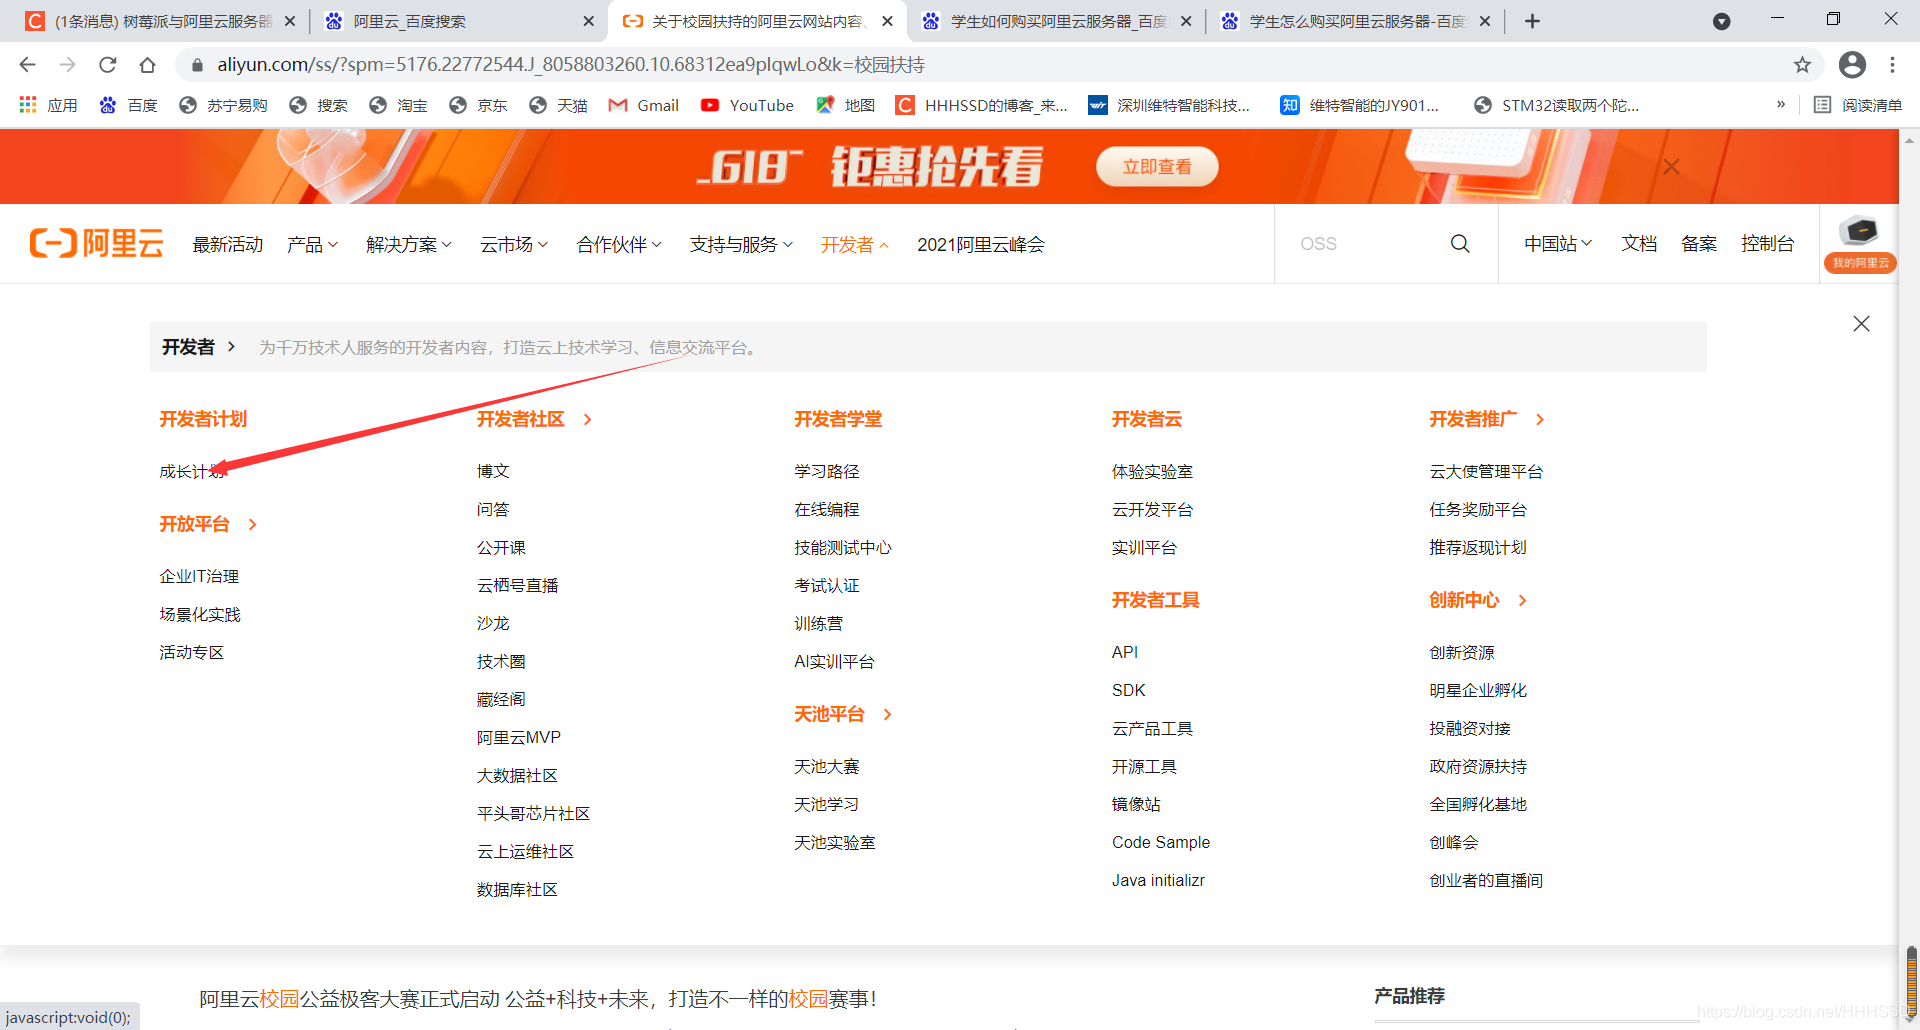Open the 阿里云MVP link
This screenshot has width=1920, height=1030.
(x=519, y=737)
